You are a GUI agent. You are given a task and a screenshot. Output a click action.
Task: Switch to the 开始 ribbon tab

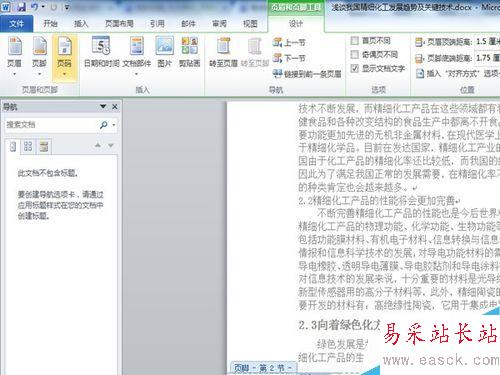coord(50,24)
